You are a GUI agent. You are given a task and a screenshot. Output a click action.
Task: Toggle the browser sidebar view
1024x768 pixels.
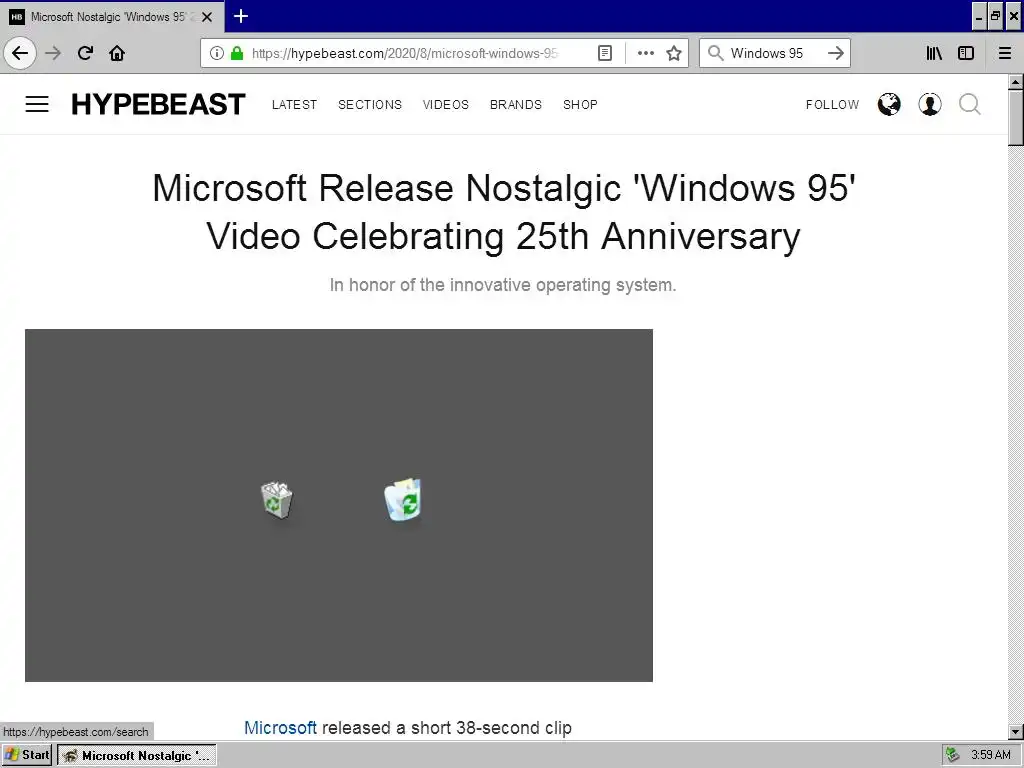pos(966,53)
